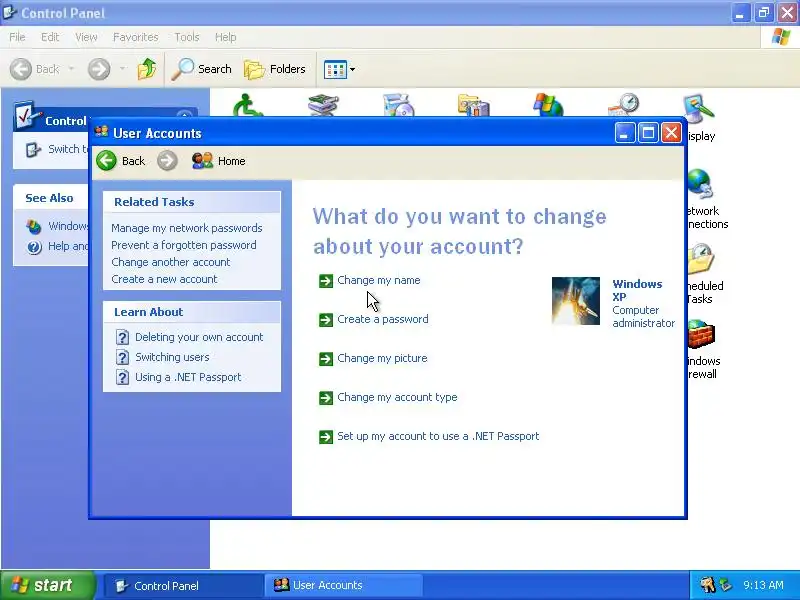800x600 pixels.
Task: Open the Favorites menu in Control Panel
Action: [135, 37]
